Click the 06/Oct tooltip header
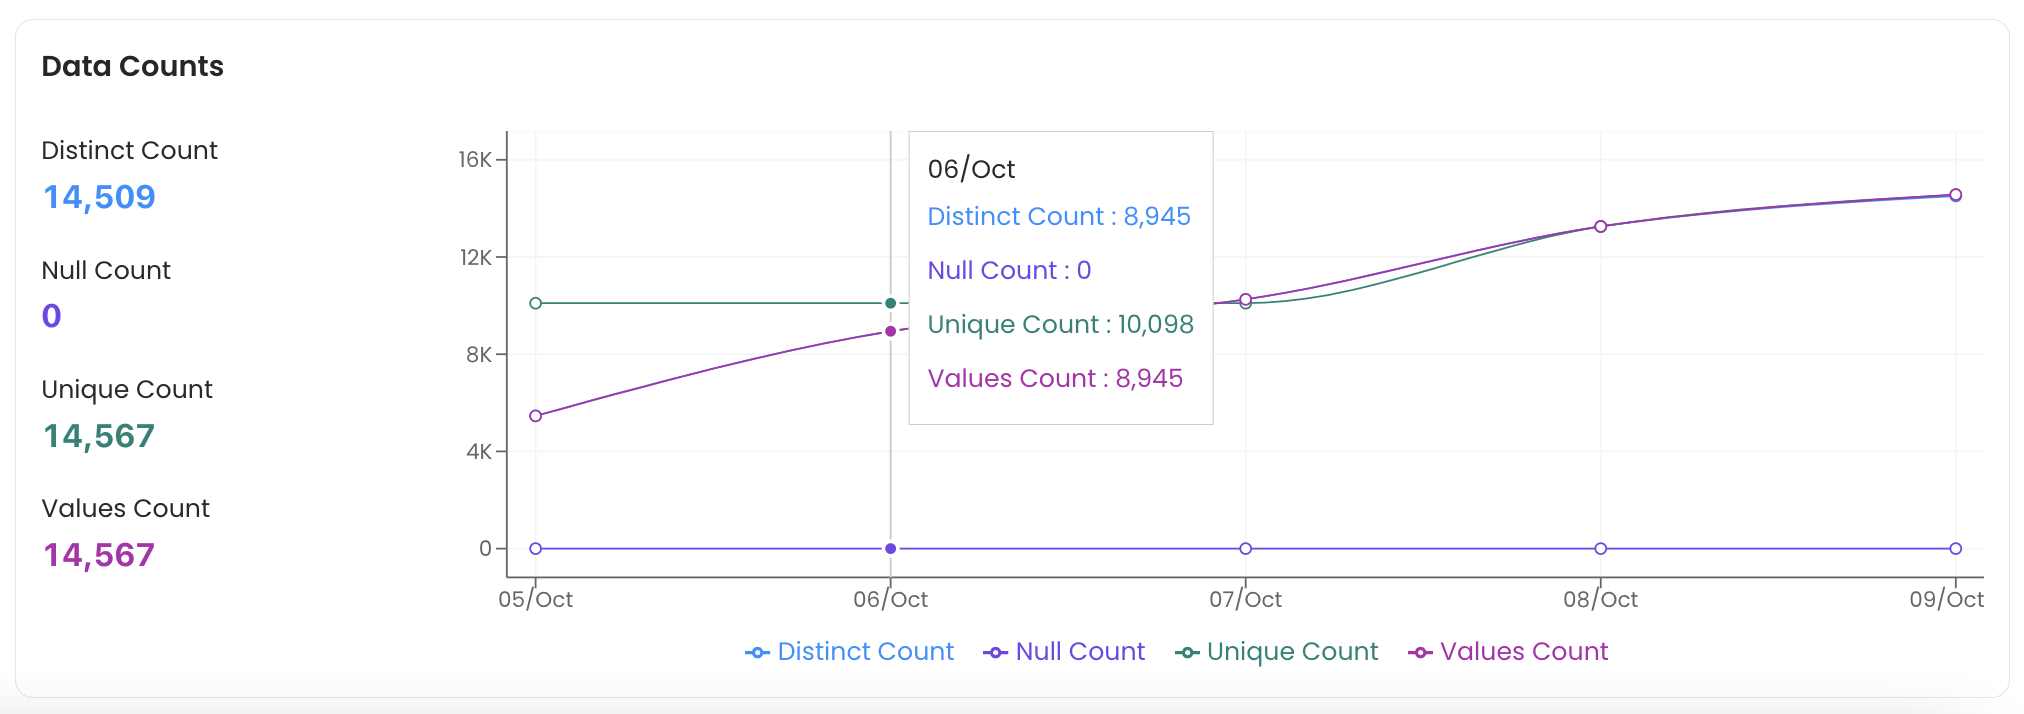This screenshot has width=2024, height=714. [x=971, y=169]
